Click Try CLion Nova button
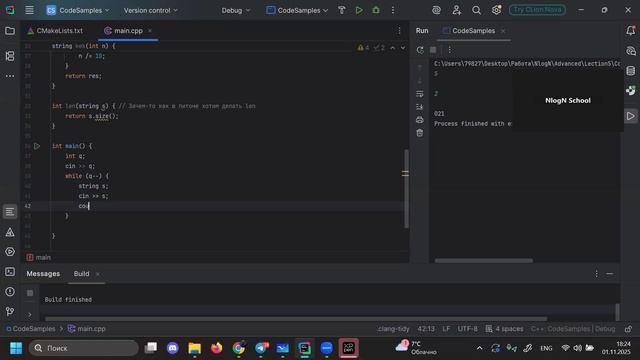 point(537,10)
